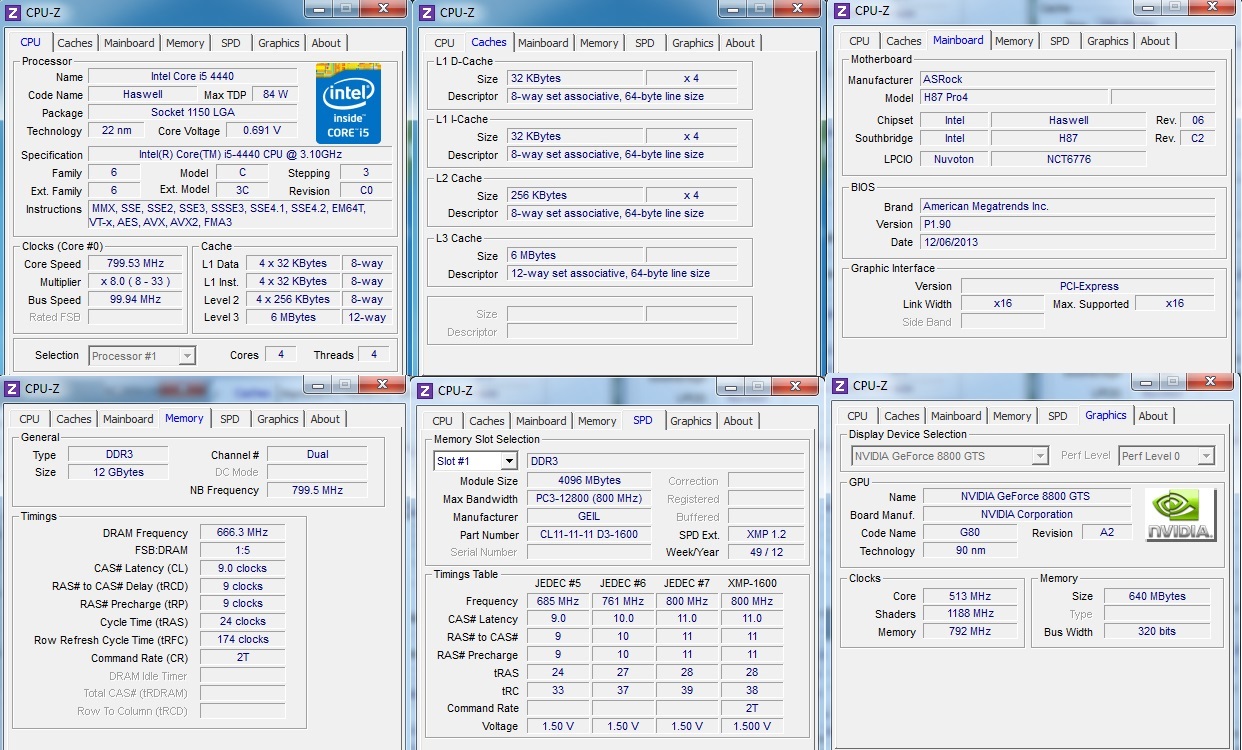Click CPU-Z title icon in the SPD tab window
This screenshot has height=750, width=1242.
425,390
